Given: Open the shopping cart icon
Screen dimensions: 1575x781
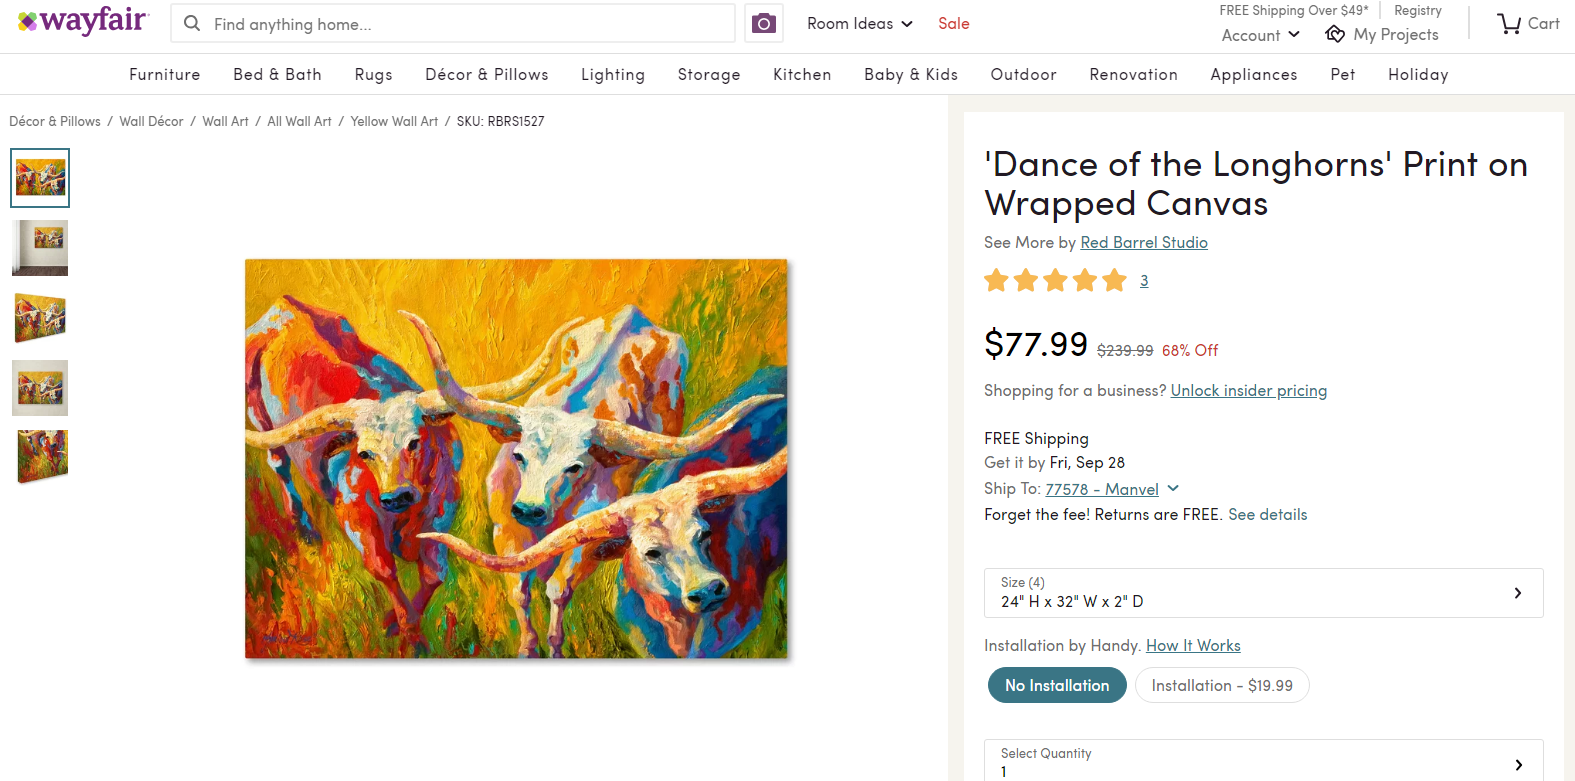Looking at the screenshot, I should click(x=1509, y=23).
